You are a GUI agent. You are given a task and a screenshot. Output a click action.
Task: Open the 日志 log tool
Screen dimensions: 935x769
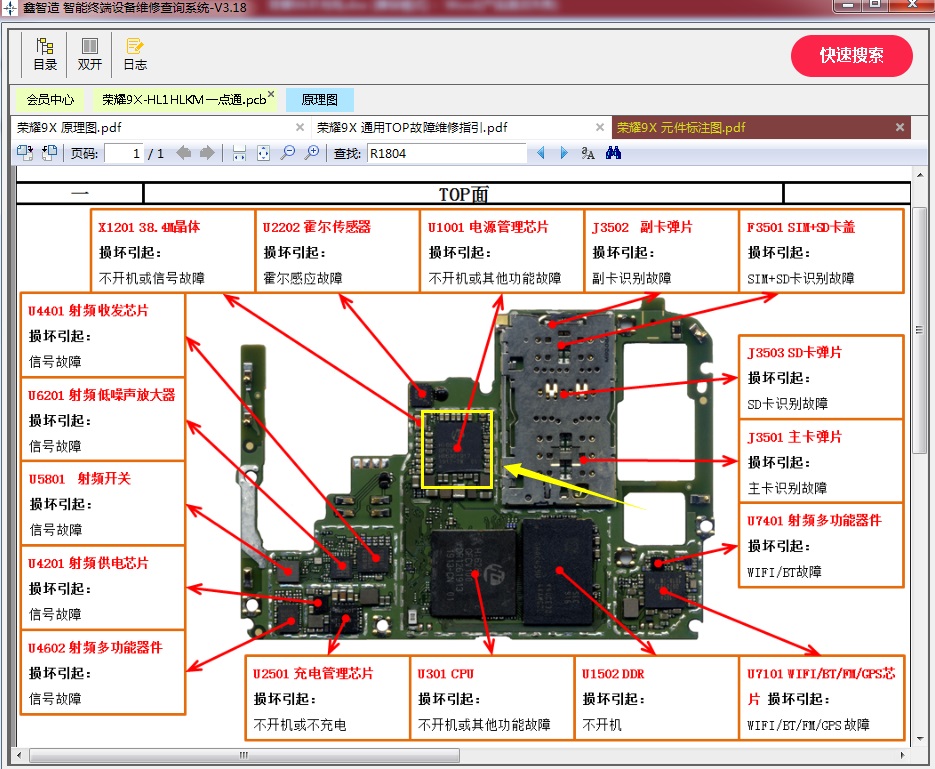135,54
